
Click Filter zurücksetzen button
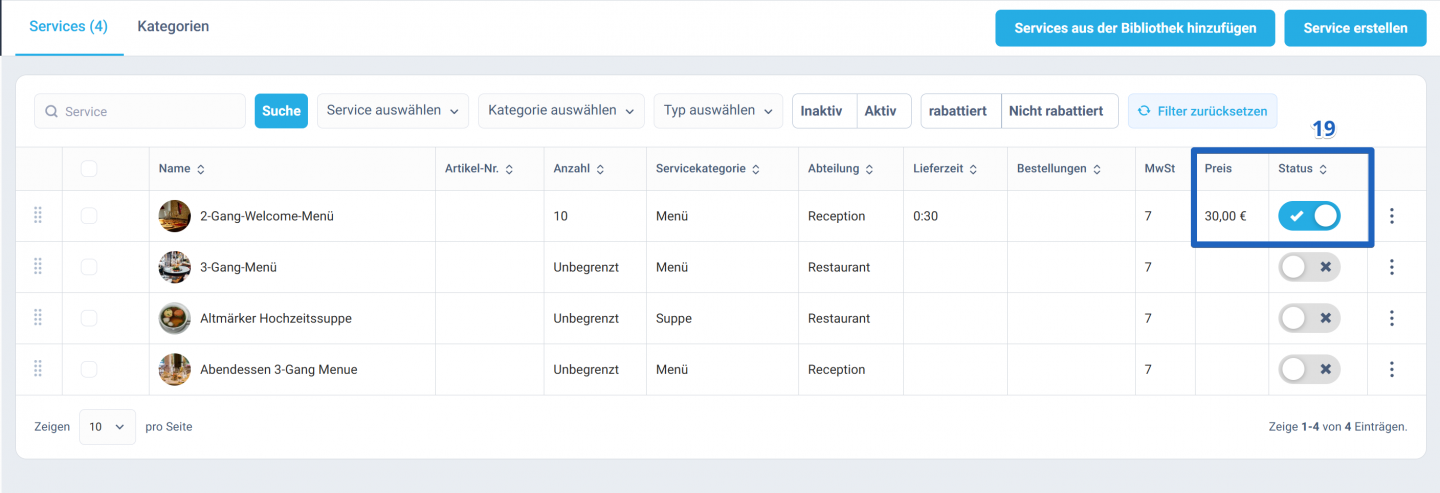click(x=1202, y=111)
